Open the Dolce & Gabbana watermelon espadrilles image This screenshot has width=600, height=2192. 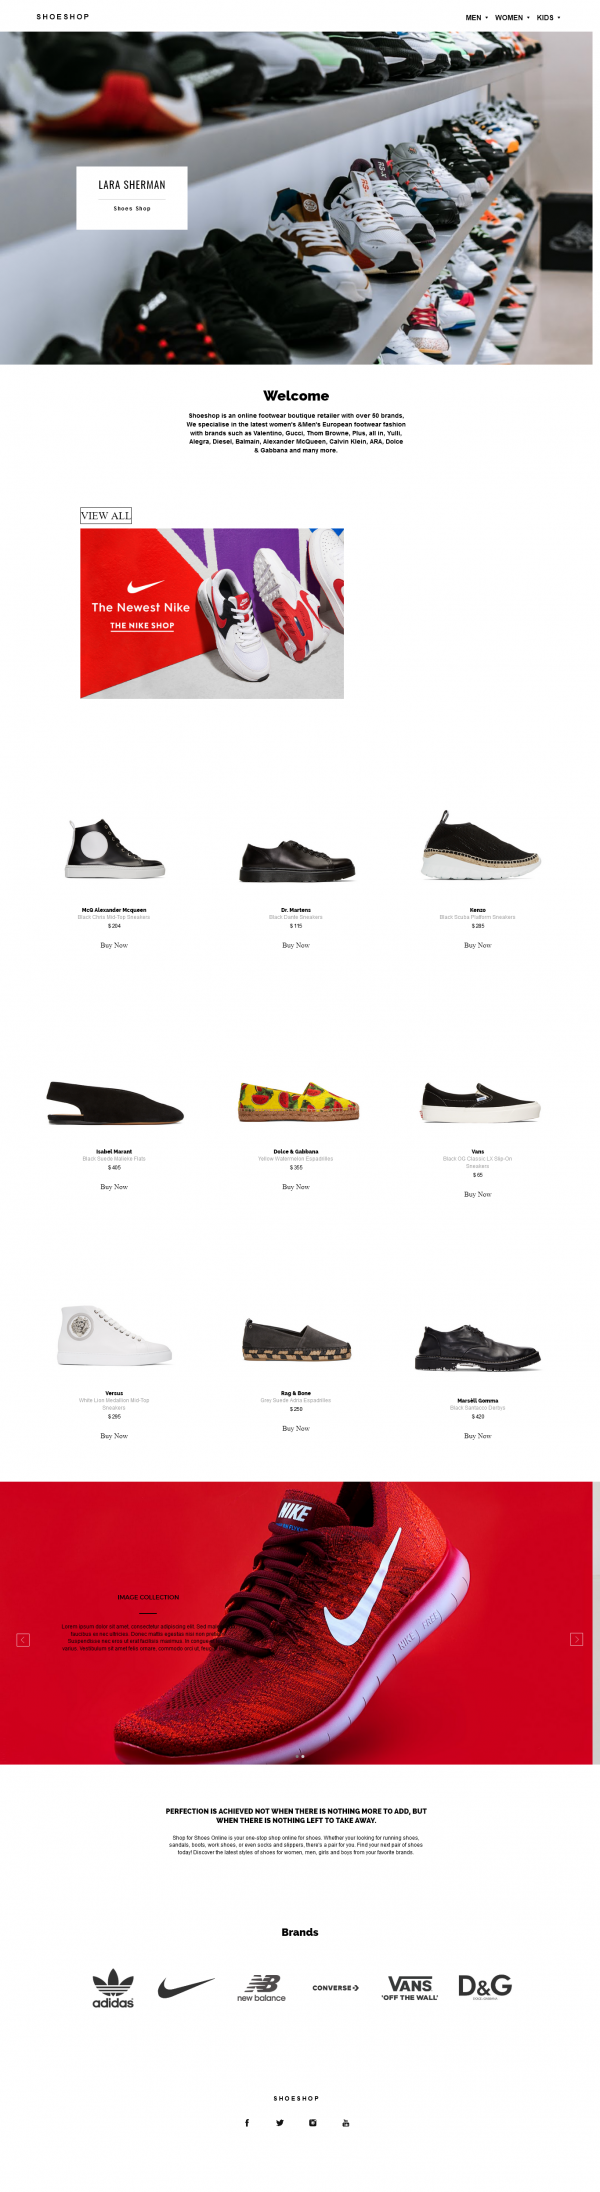point(298,1101)
